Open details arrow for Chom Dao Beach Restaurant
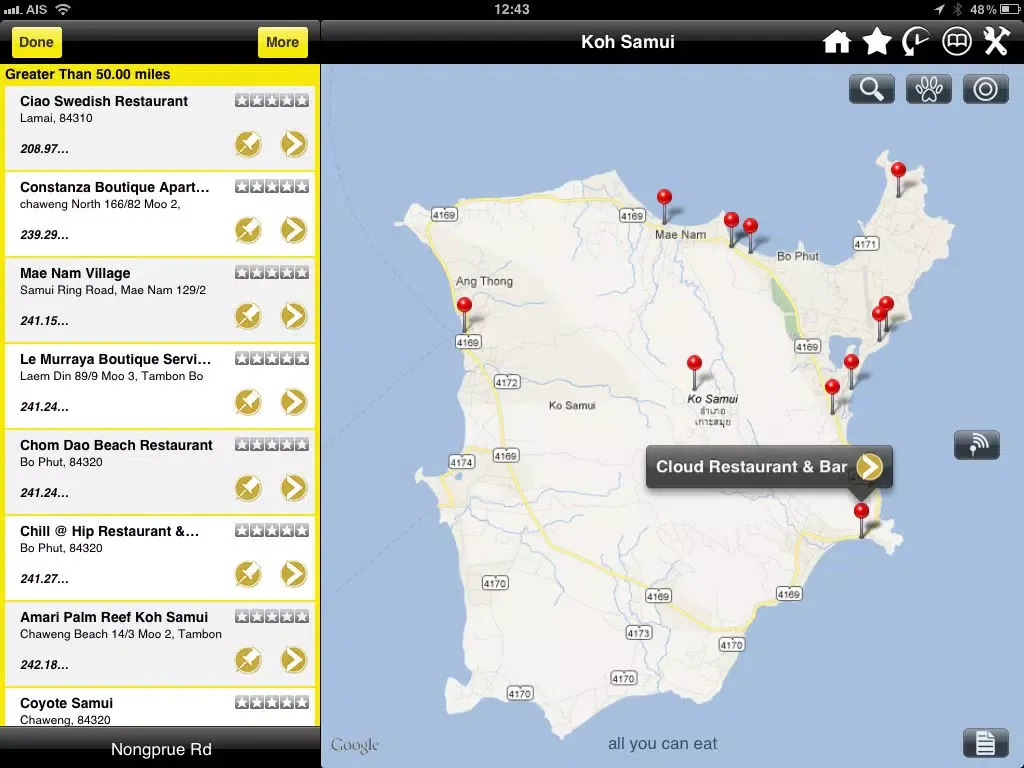 (x=294, y=488)
